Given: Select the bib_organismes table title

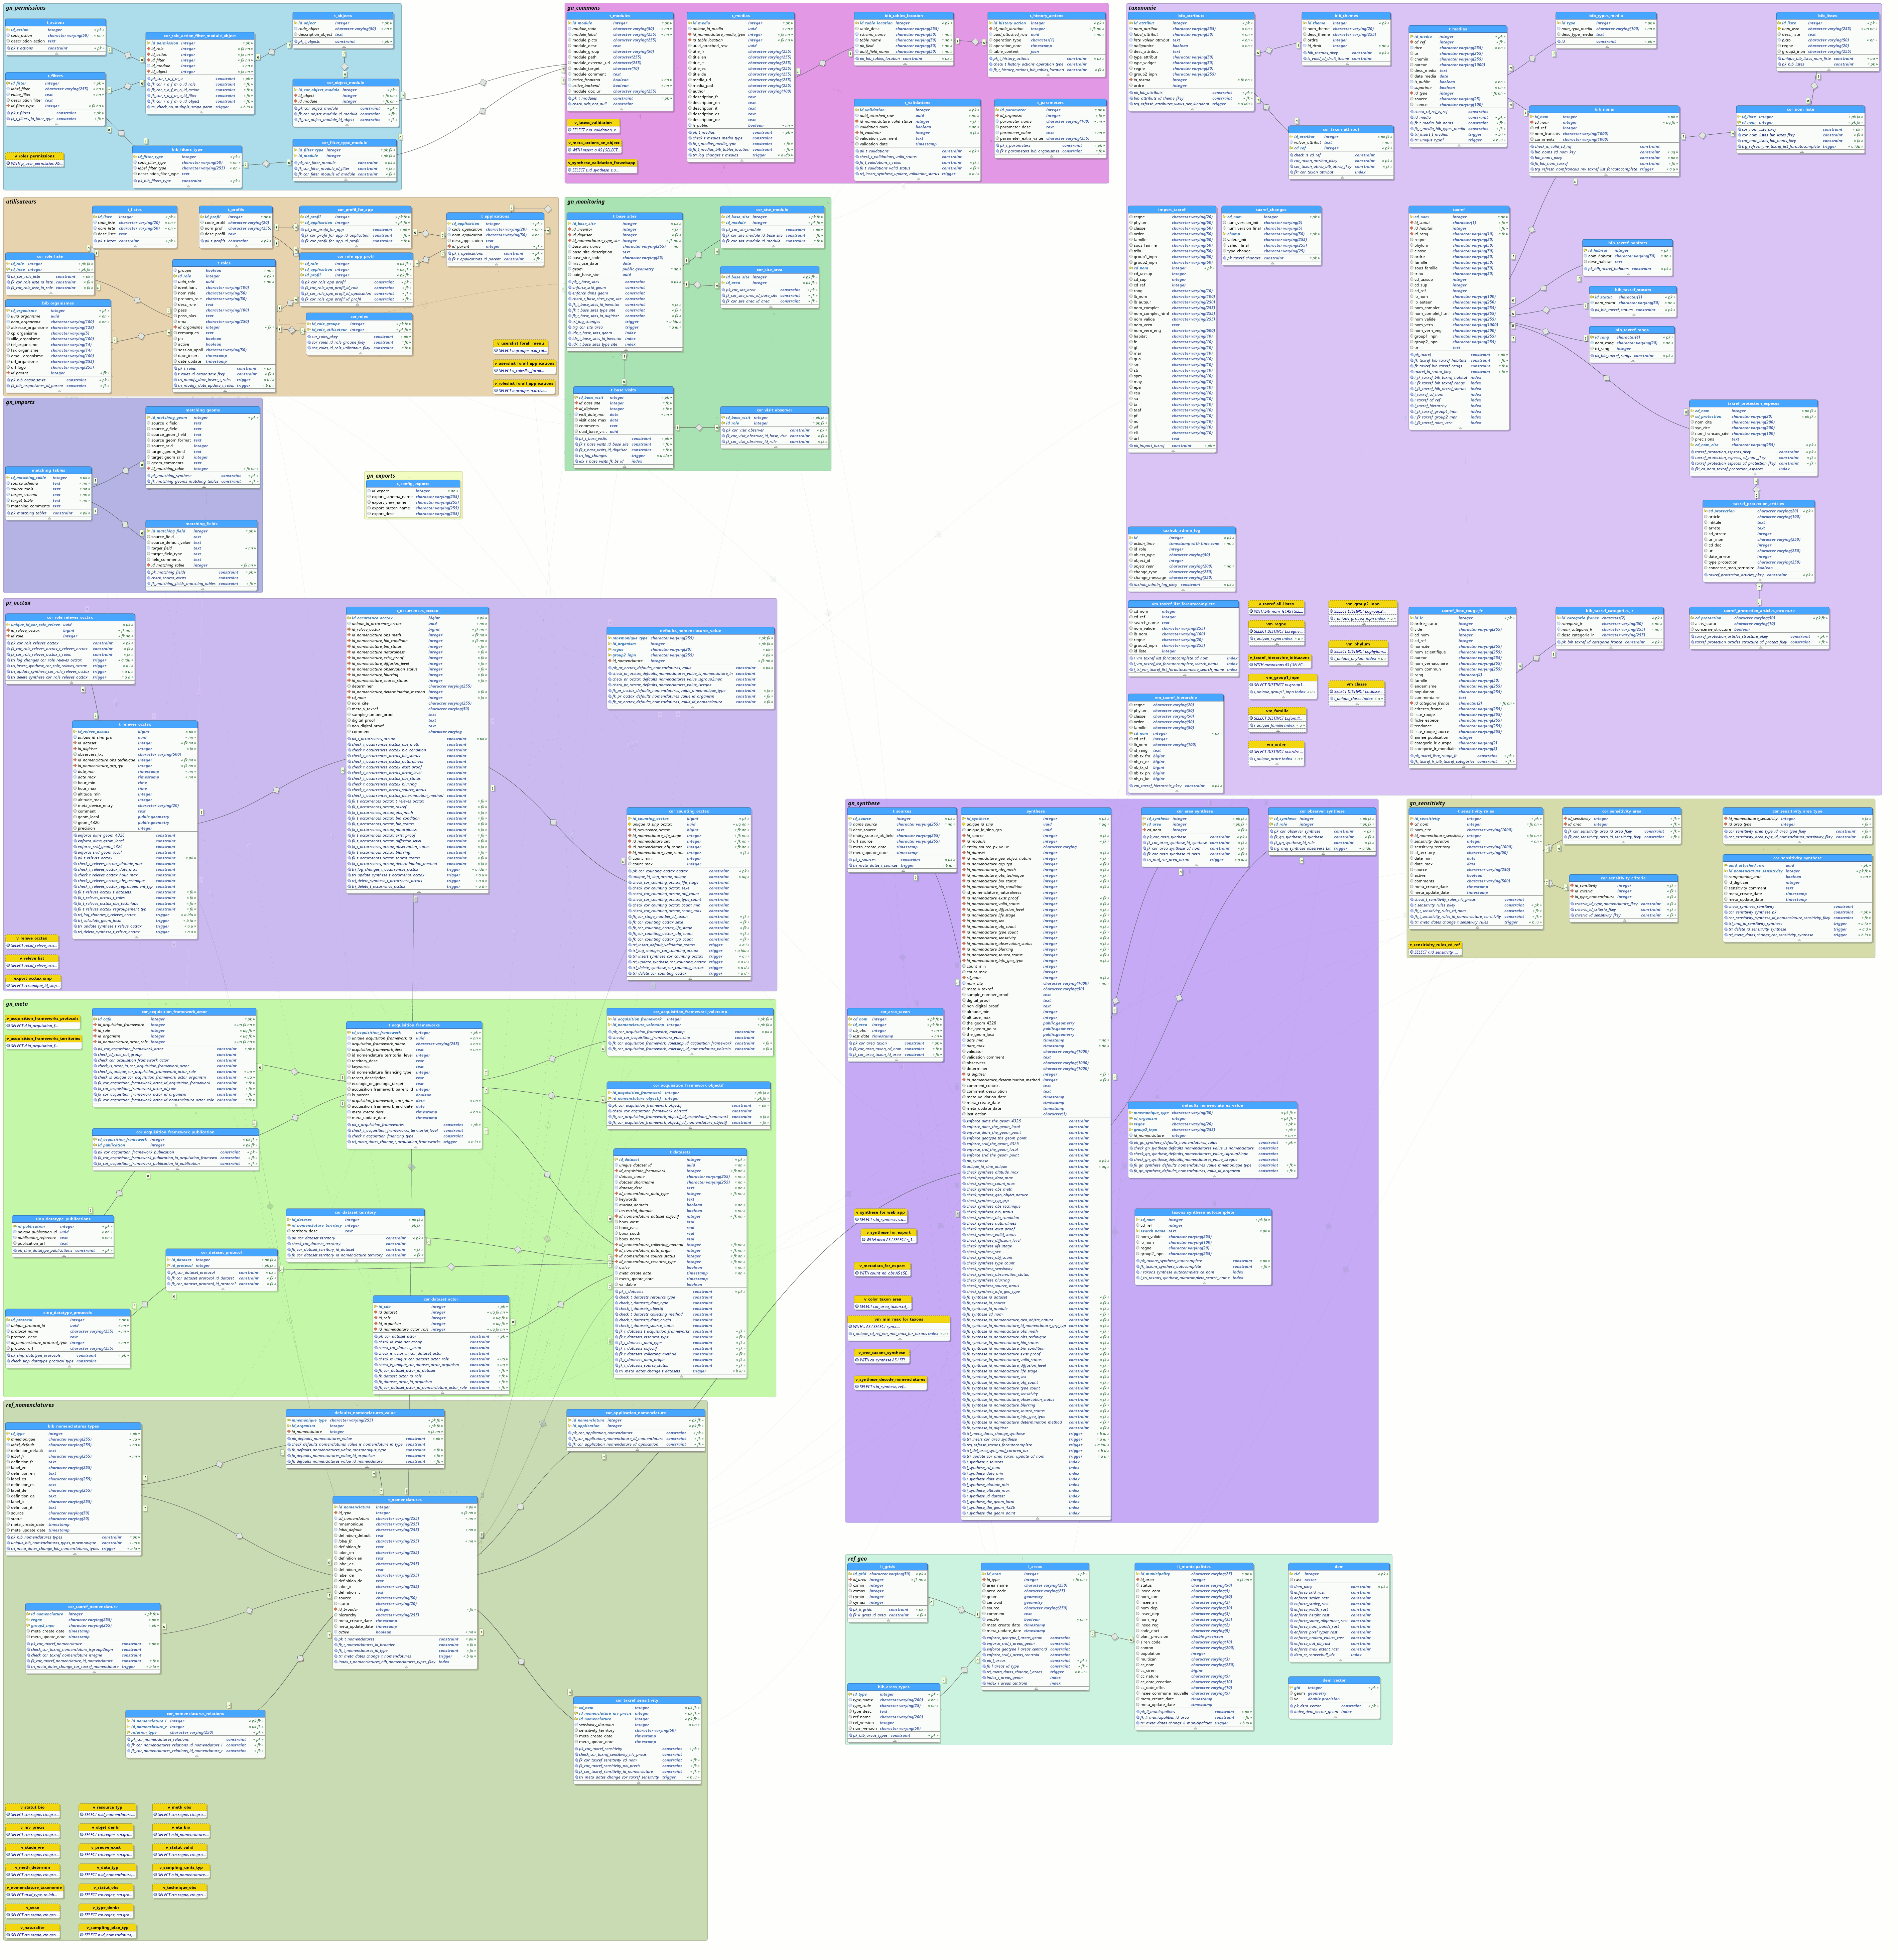Looking at the screenshot, I should 58,303.
